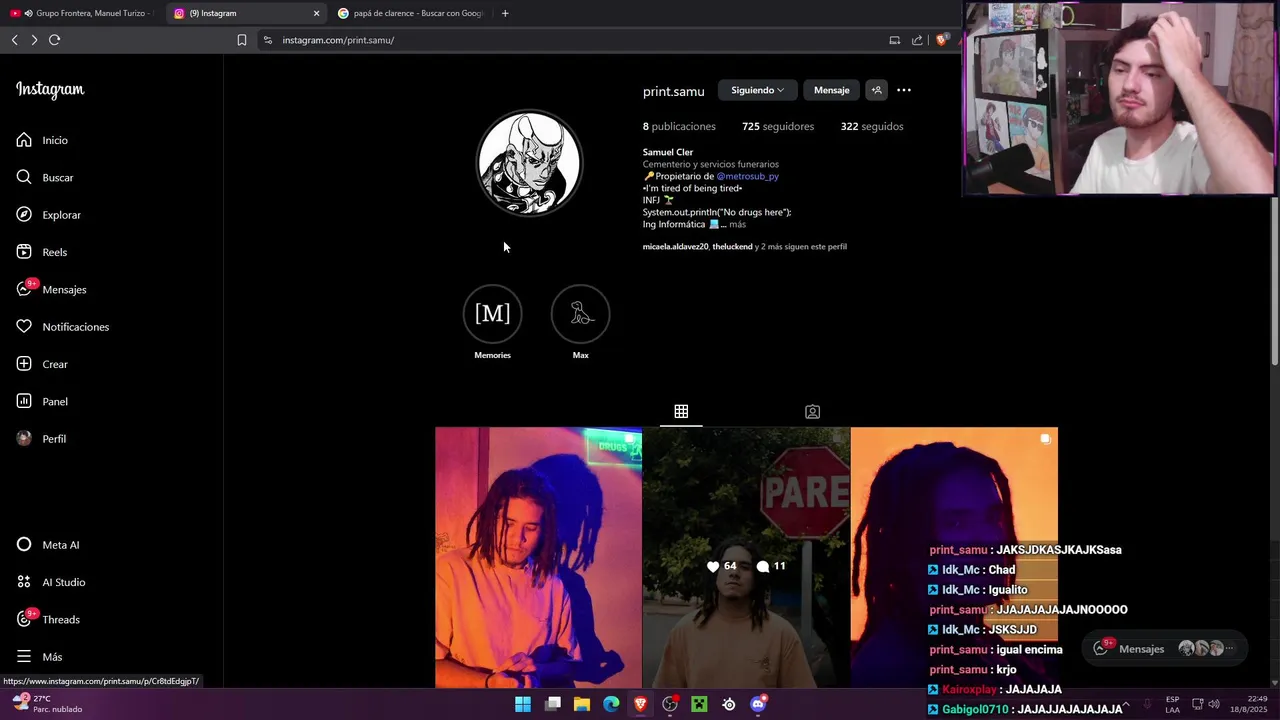
Task: Go to Inicio in Instagram sidebar
Action: point(42,140)
